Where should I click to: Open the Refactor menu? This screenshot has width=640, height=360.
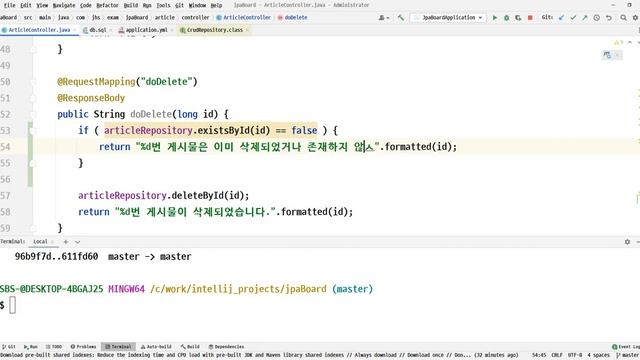tap(107, 5)
